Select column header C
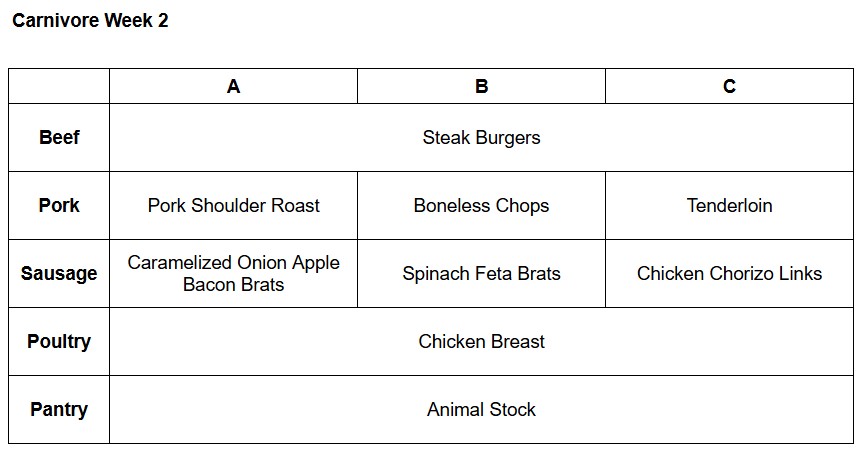The height and width of the screenshot is (452, 858). [x=729, y=86]
